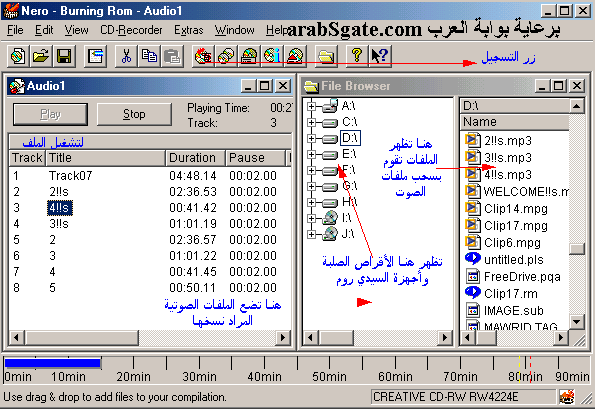This screenshot has height=409, width=595.
Task: Open the Edit menu
Action: click(x=44, y=30)
